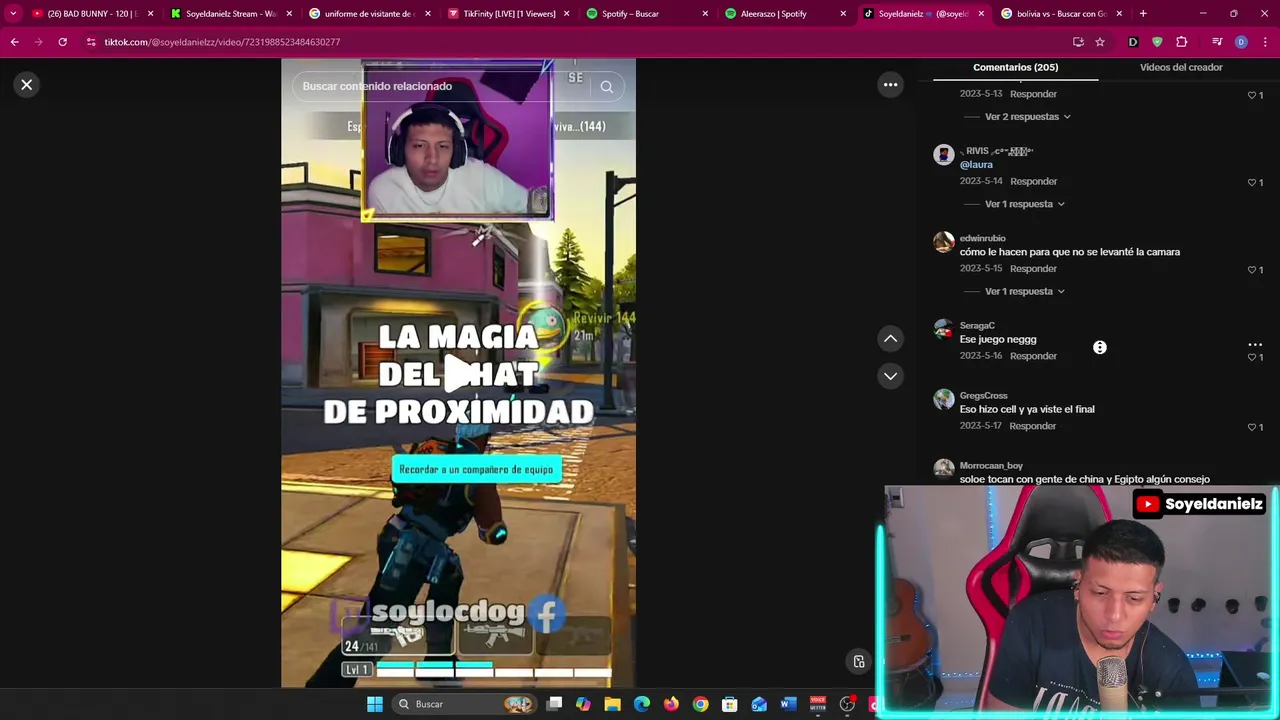Viewport: 1280px width, 720px height.
Task: Open the media control playlist icon
Action: 1217,42
